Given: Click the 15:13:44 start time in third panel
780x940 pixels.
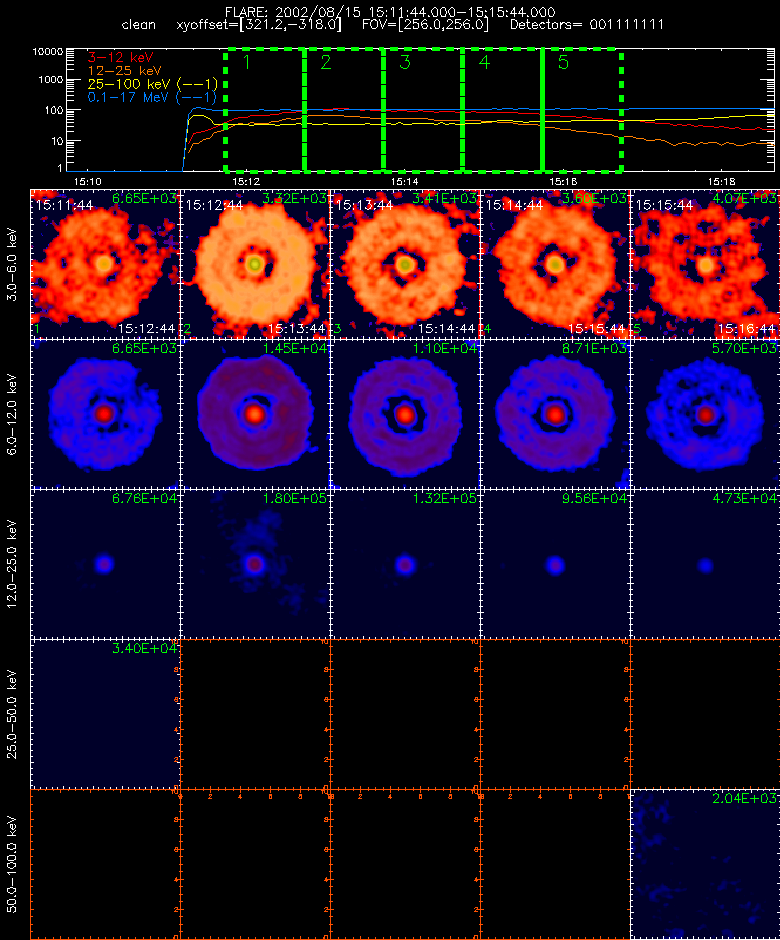Looking at the screenshot, I should click(365, 205).
